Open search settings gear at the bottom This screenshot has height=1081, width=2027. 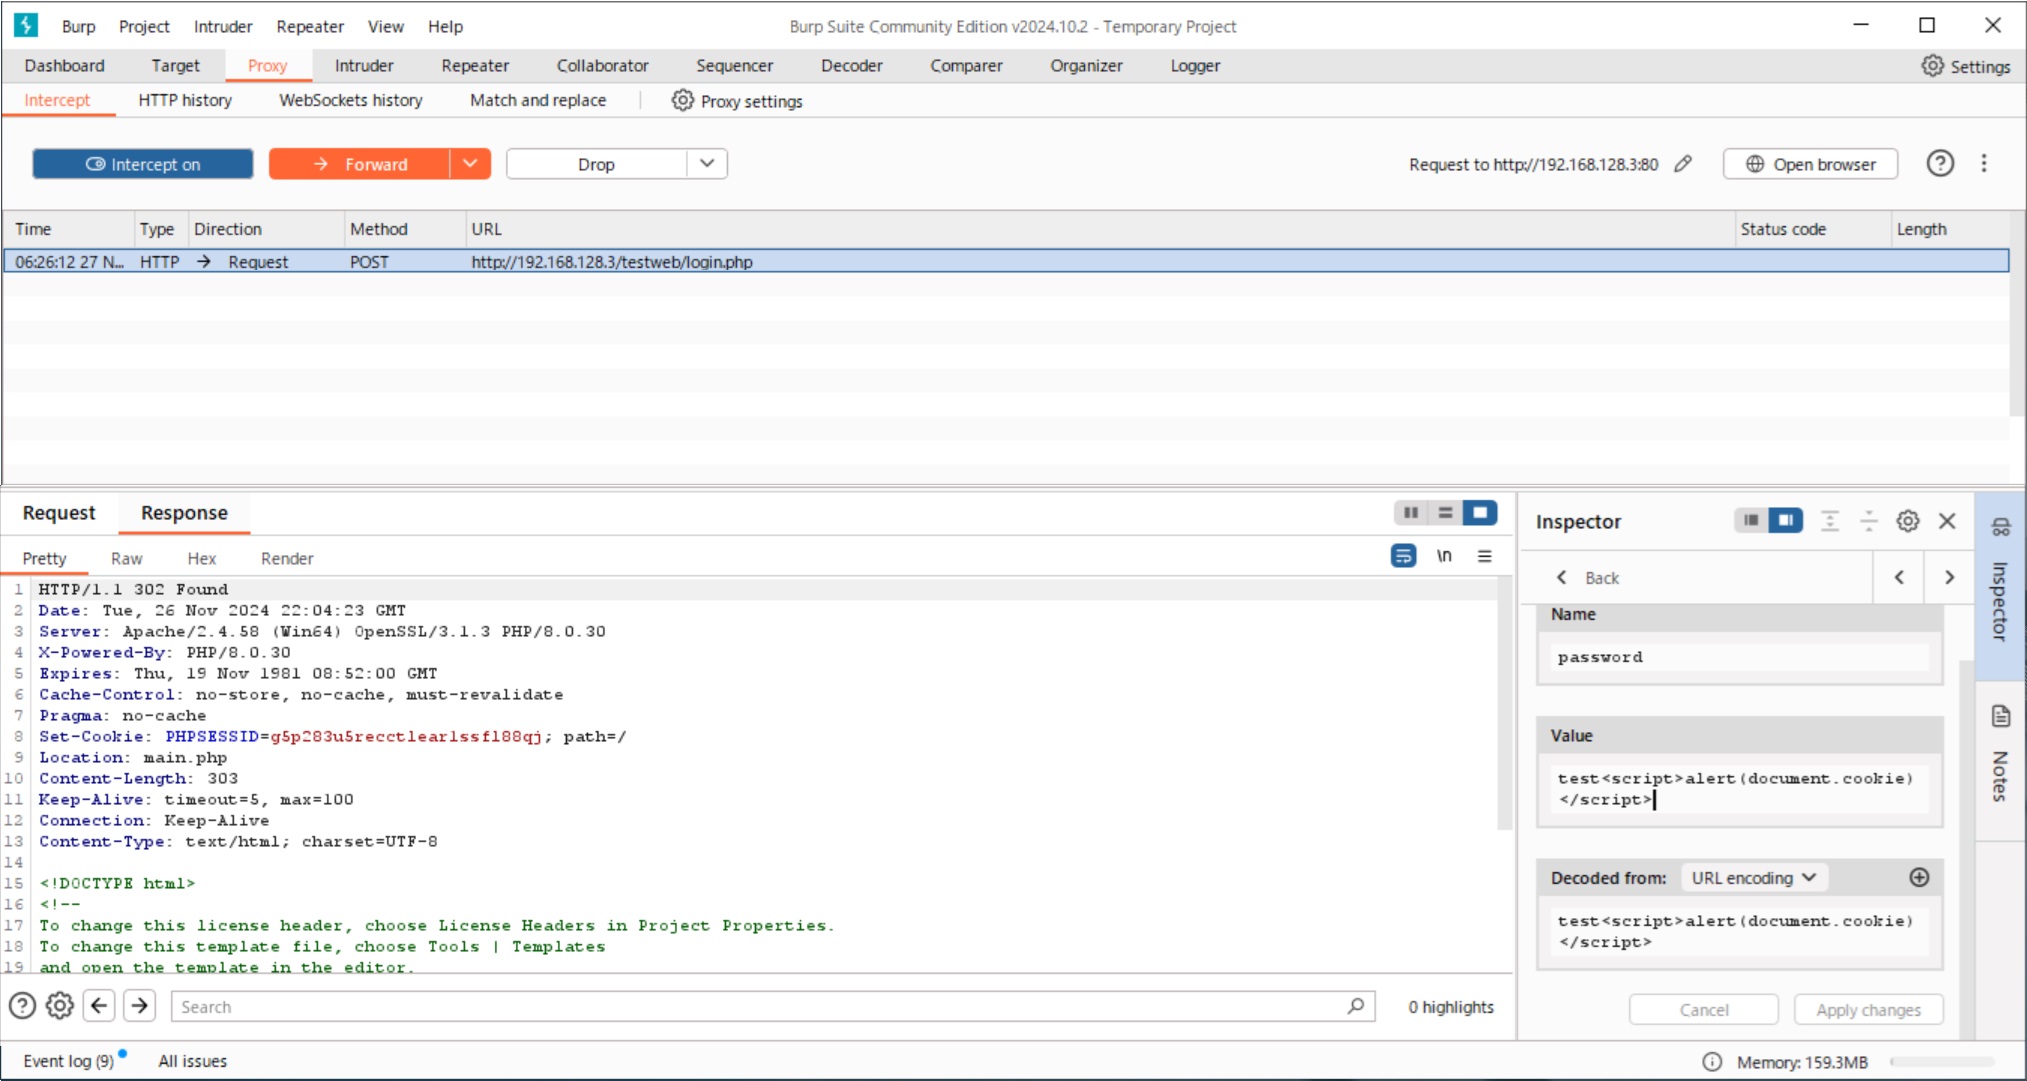(x=60, y=1006)
